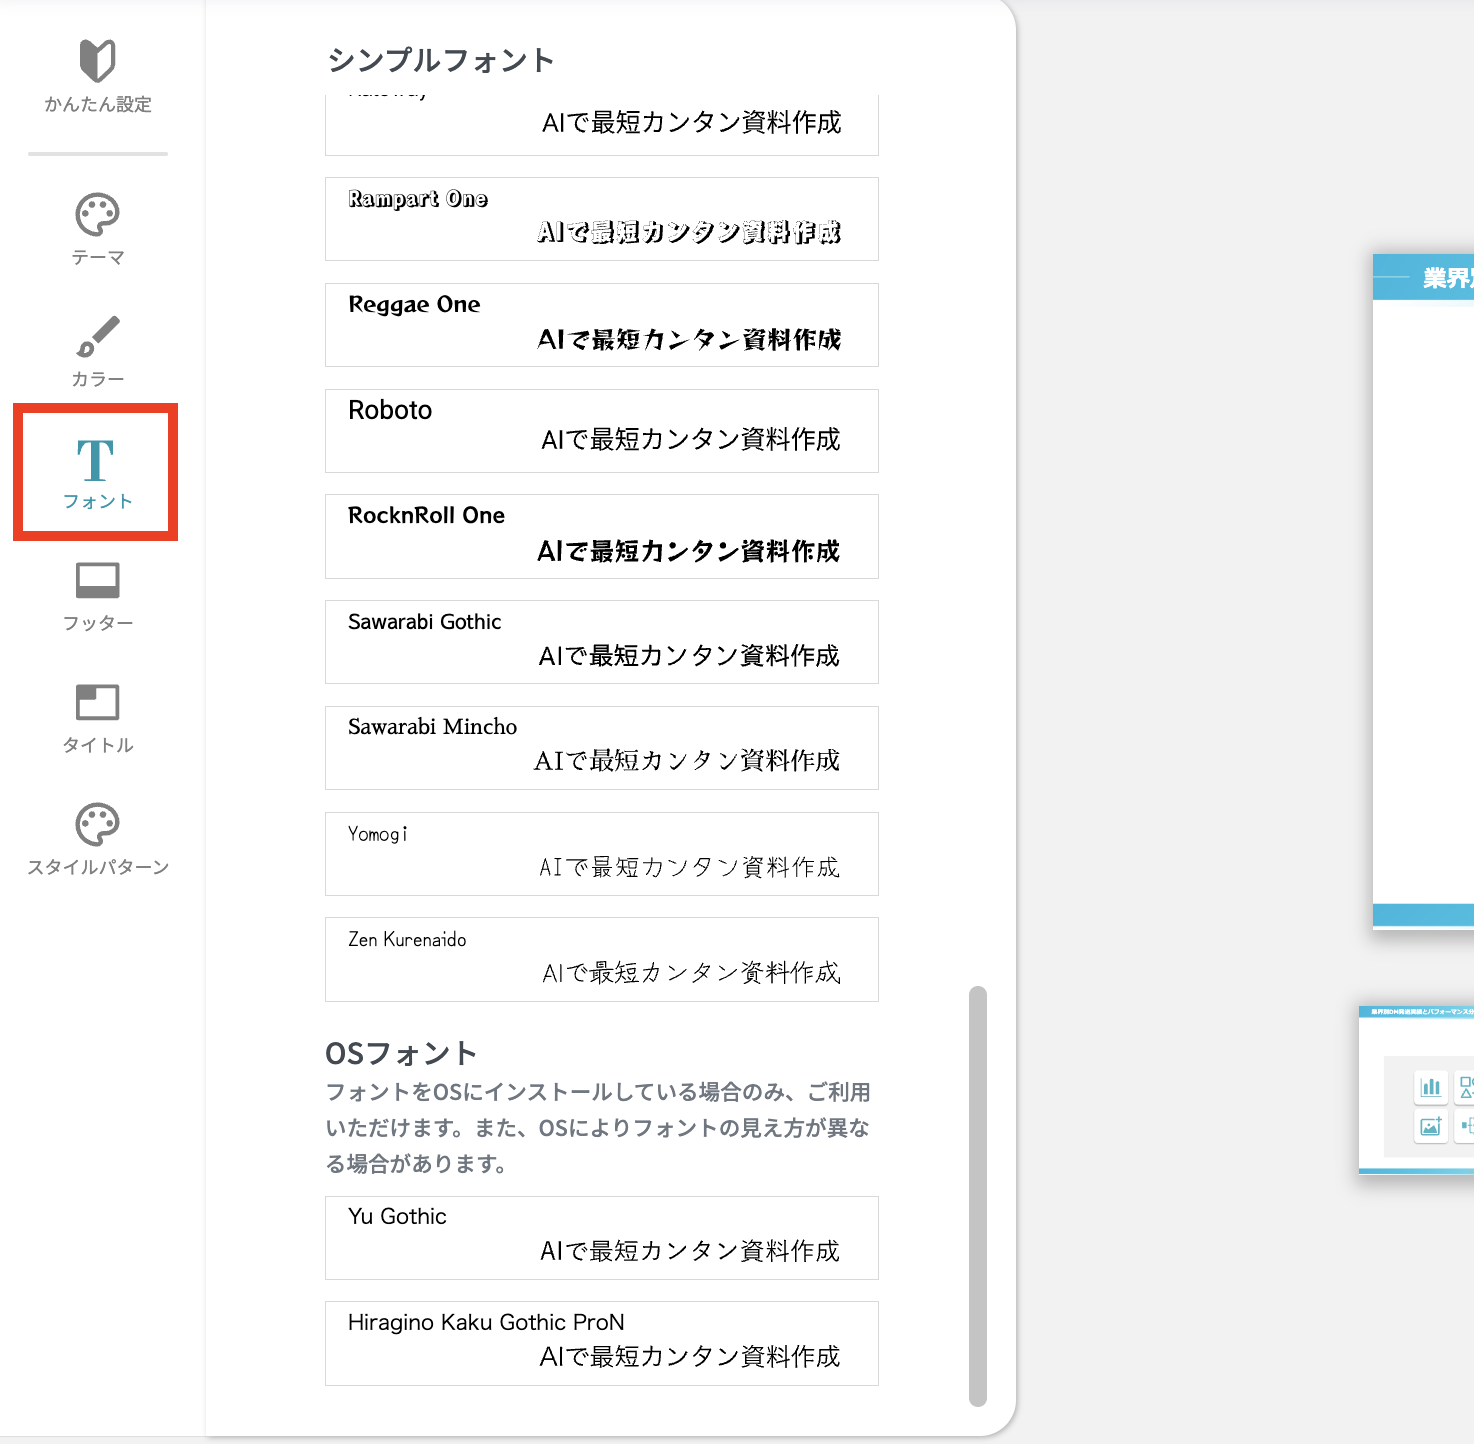Click the OSフォント section heading
1474x1444 pixels.
401,1053
